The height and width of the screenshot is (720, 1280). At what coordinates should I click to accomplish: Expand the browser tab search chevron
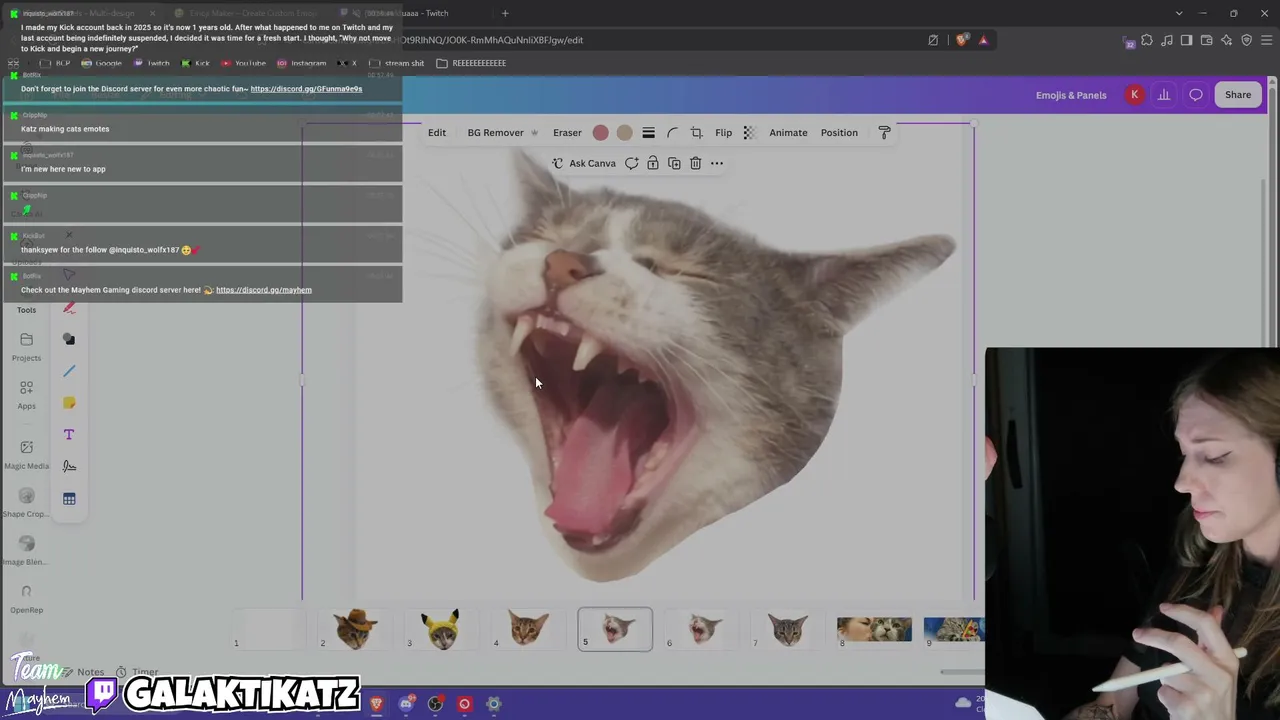(1179, 13)
